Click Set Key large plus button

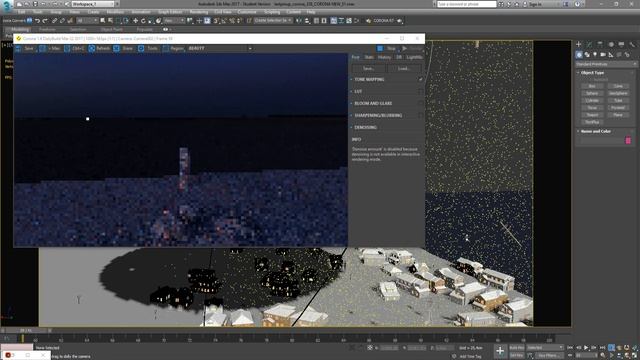(500, 351)
